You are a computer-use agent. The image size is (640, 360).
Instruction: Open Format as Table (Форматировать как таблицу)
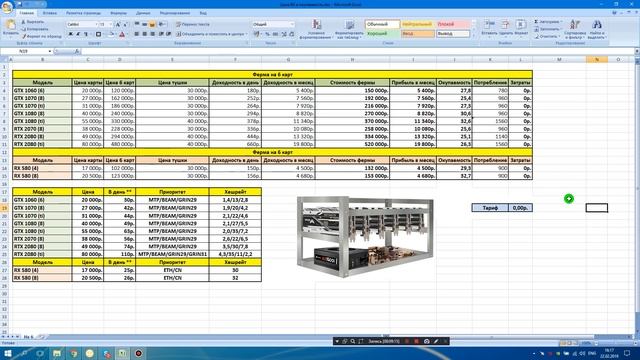(349, 29)
